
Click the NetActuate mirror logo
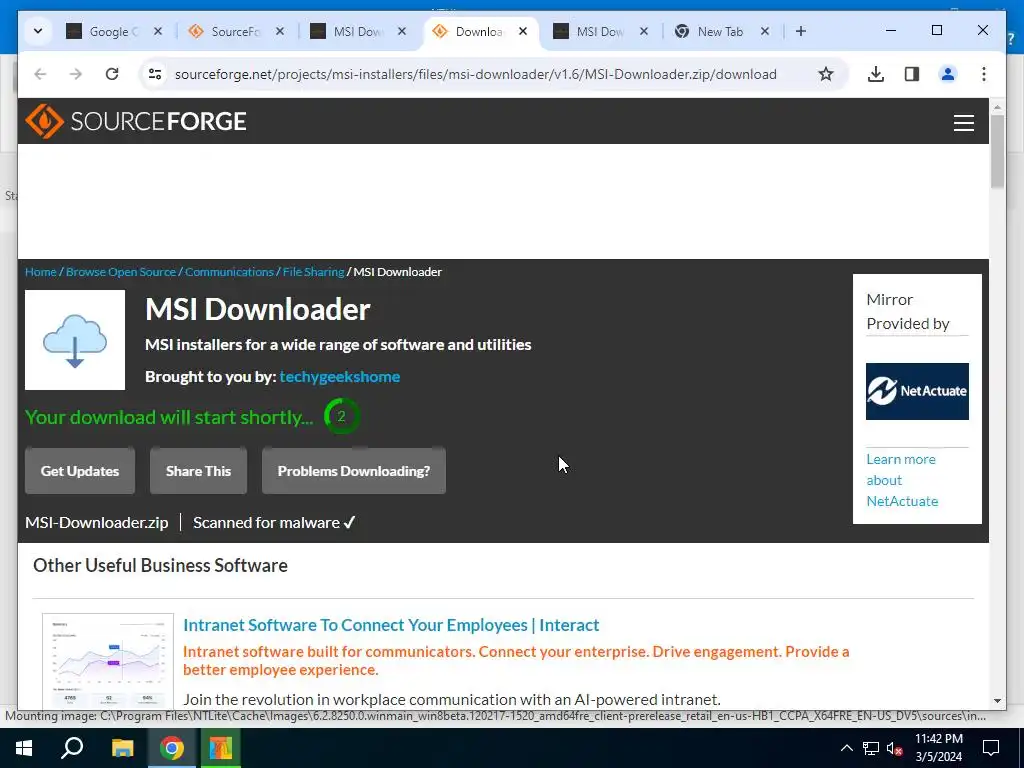917,391
